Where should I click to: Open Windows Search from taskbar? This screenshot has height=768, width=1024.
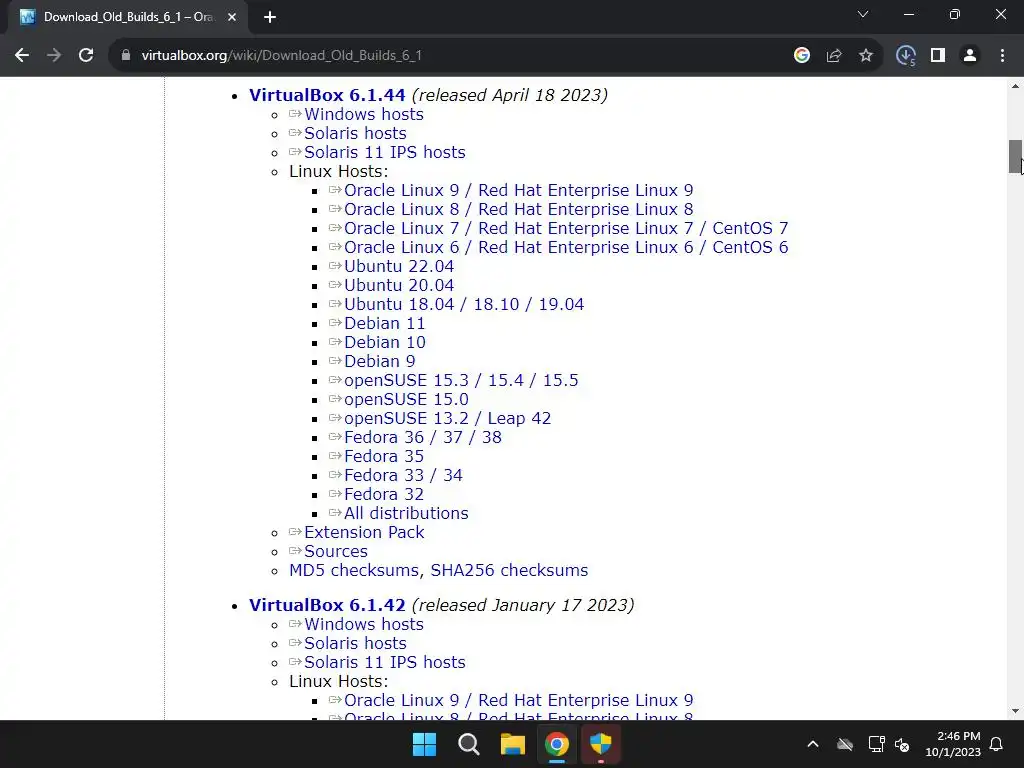[x=469, y=744]
